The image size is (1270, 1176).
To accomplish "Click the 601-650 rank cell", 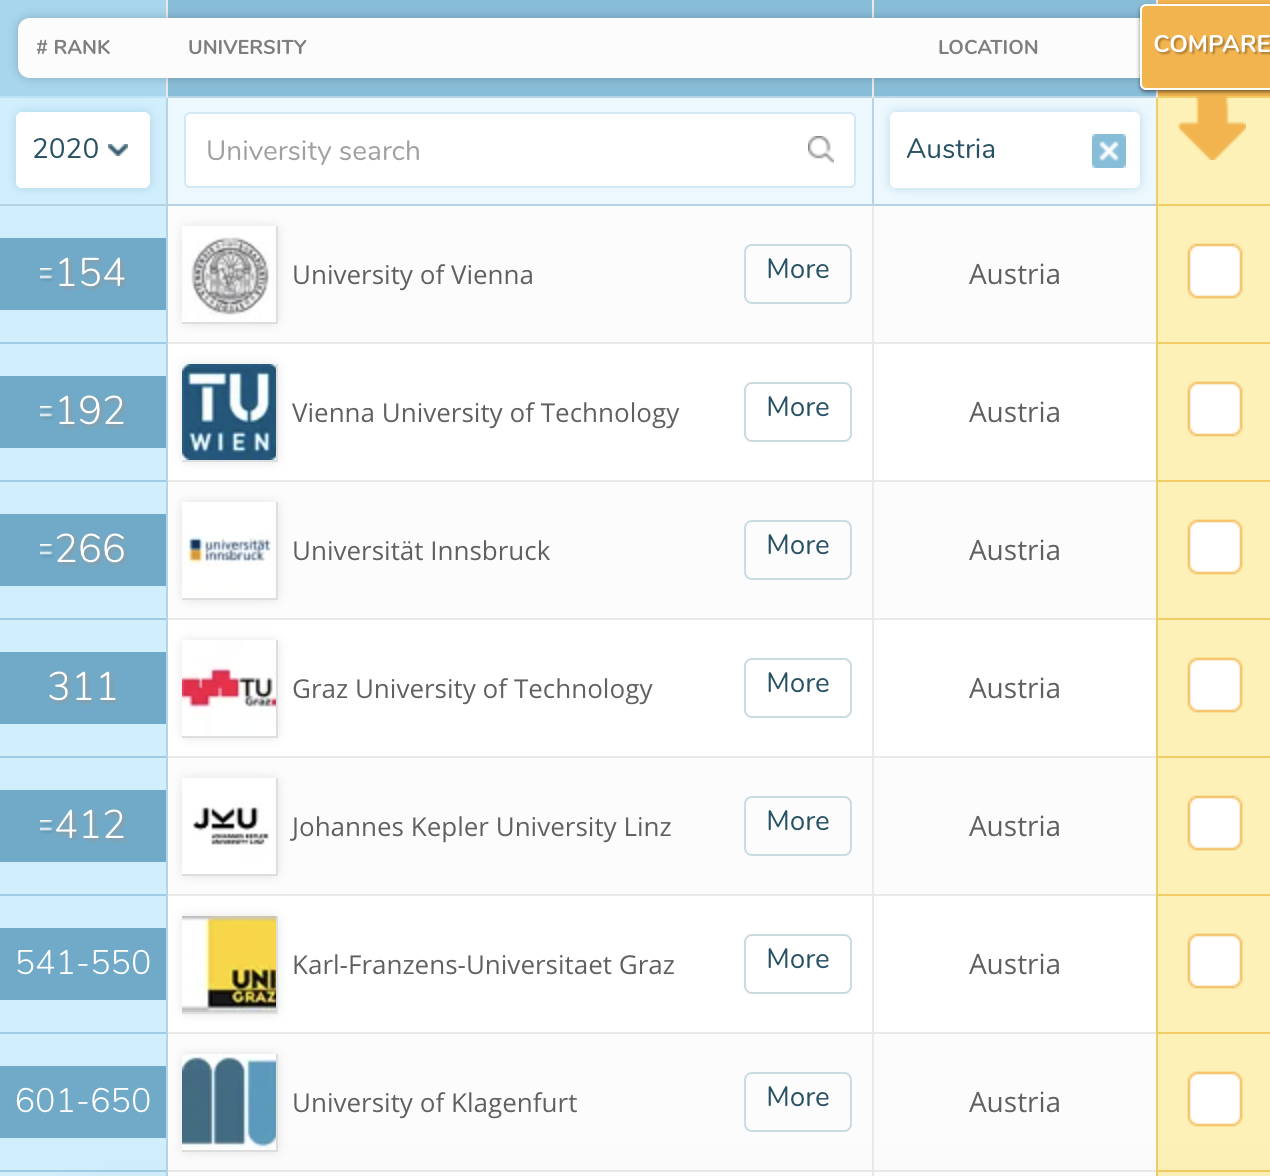I will coord(83,1101).
